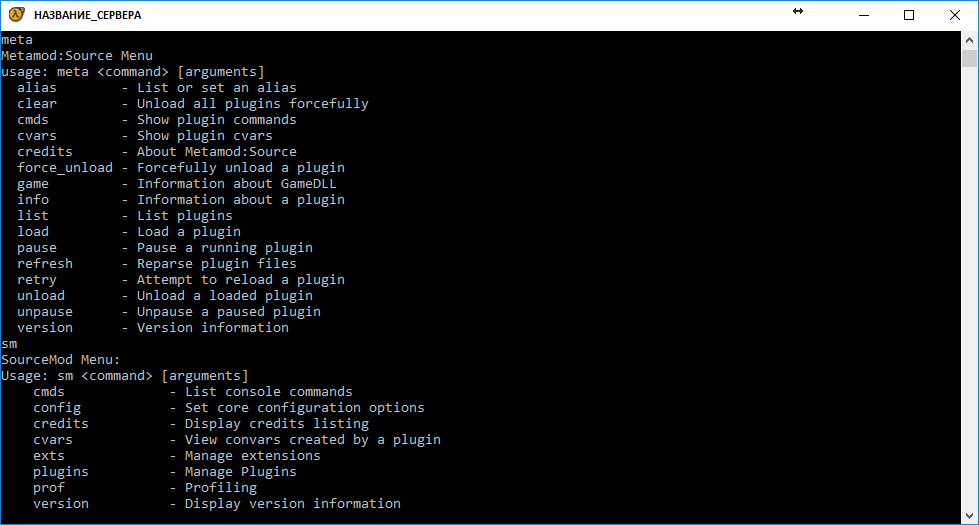979x525 pixels.
Task: Click the НАЗВАНИЕ_СЕРВЕРА window title text
Action: point(88,16)
